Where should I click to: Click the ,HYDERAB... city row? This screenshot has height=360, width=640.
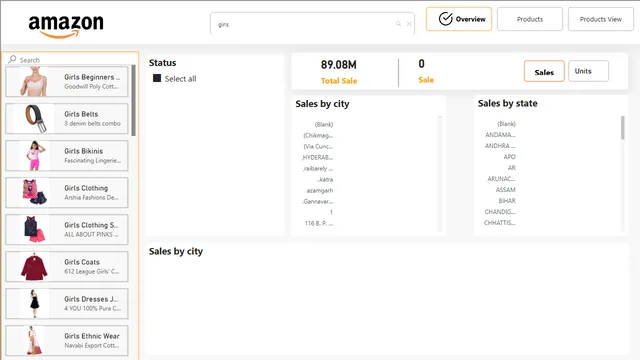click(x=317, y=157)
